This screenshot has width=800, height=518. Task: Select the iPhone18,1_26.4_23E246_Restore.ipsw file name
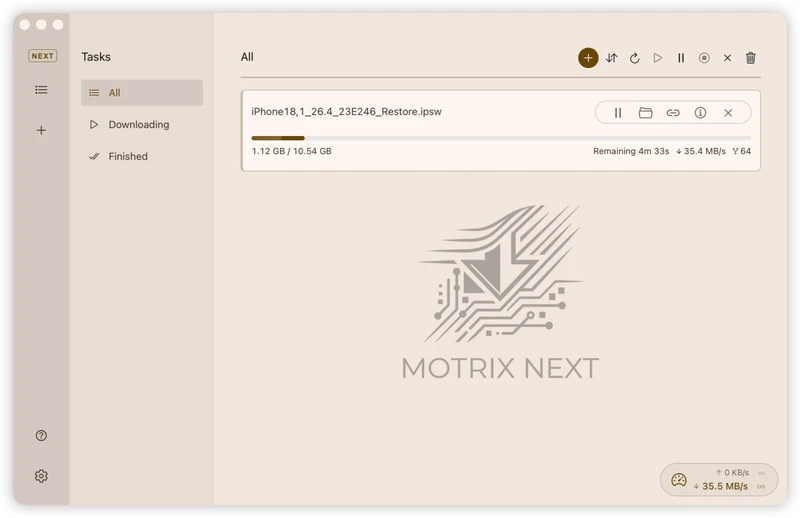point(346,112)
